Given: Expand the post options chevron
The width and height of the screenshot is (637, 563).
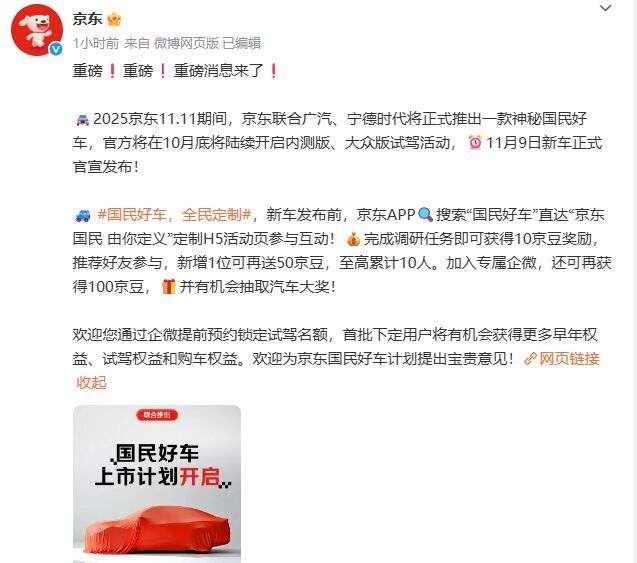Looking at the screenshot, I should coord(605,8).
